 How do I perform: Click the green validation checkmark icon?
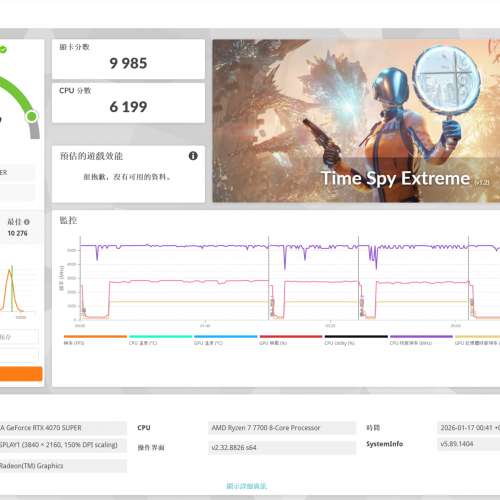[3, 49]
